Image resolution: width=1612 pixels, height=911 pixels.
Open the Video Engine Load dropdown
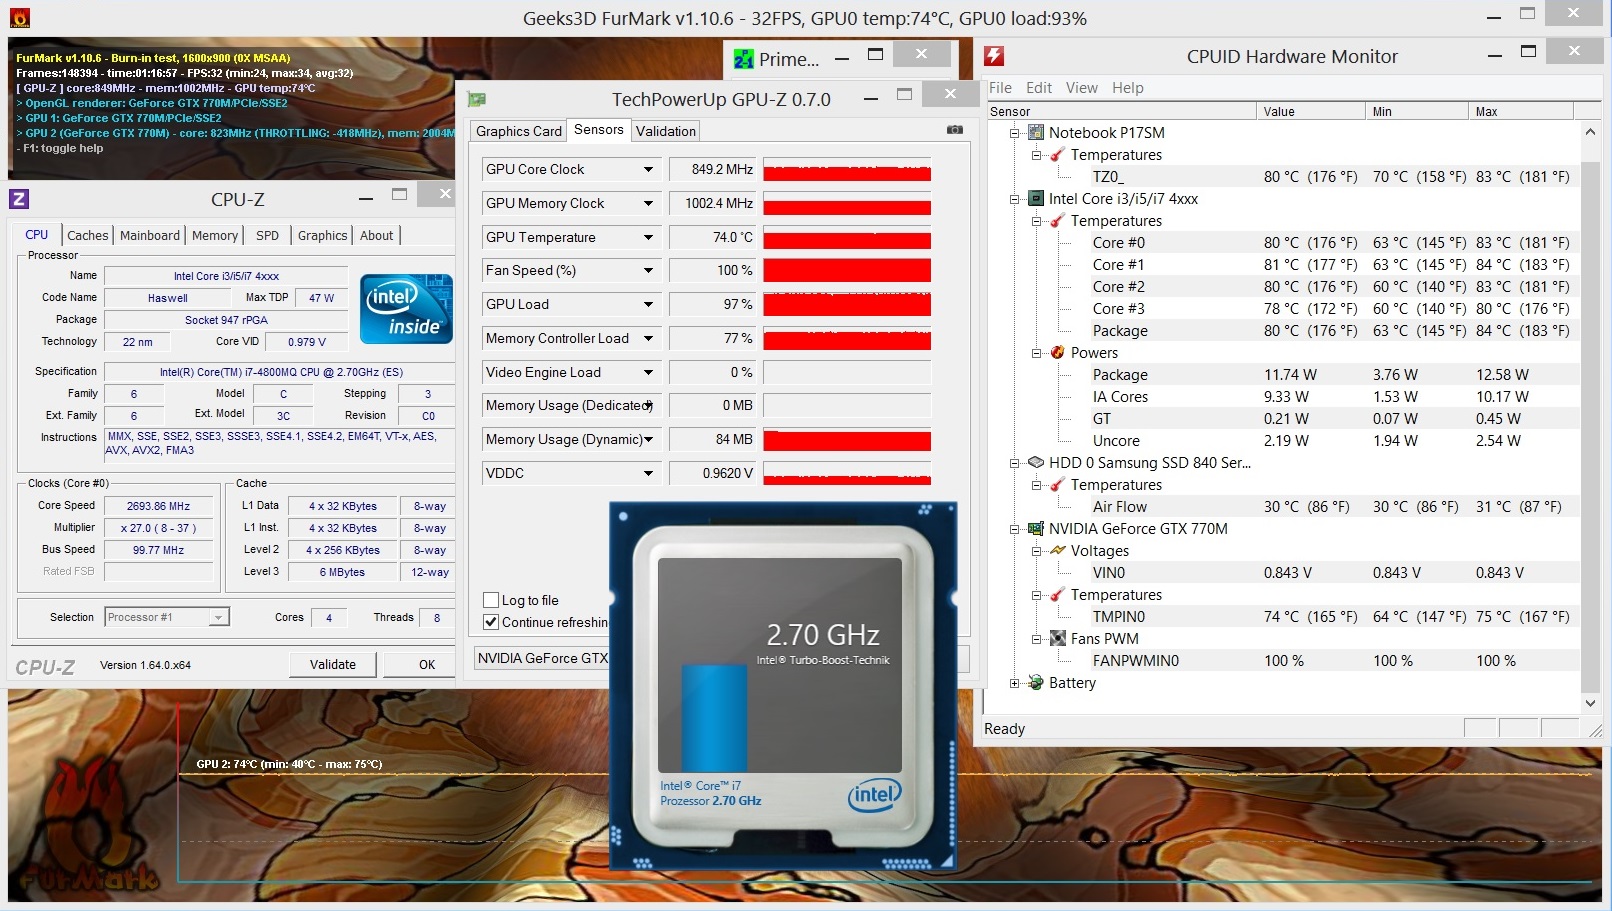(x=648, y=372)
